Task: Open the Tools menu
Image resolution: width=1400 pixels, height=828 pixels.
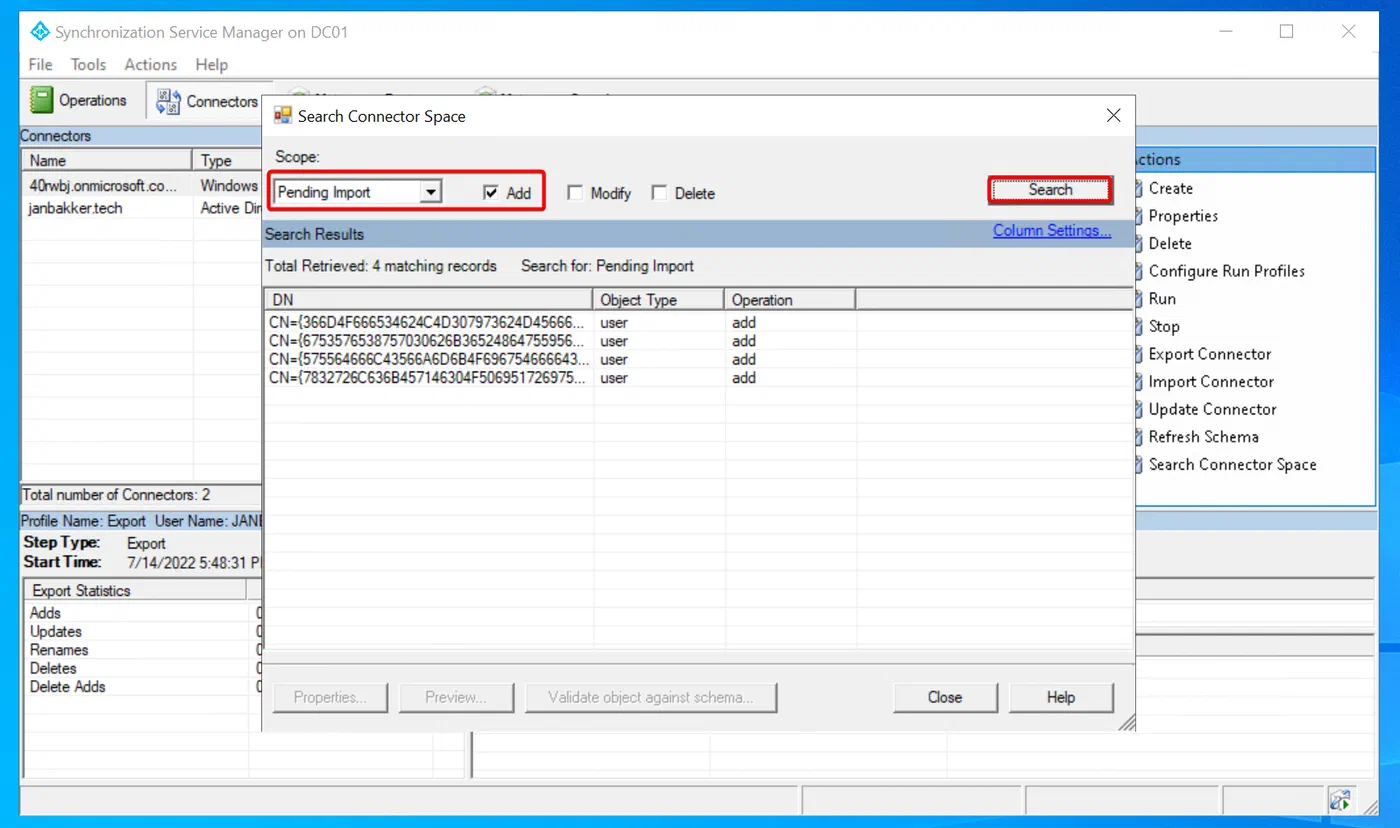Action: (88, 64)
